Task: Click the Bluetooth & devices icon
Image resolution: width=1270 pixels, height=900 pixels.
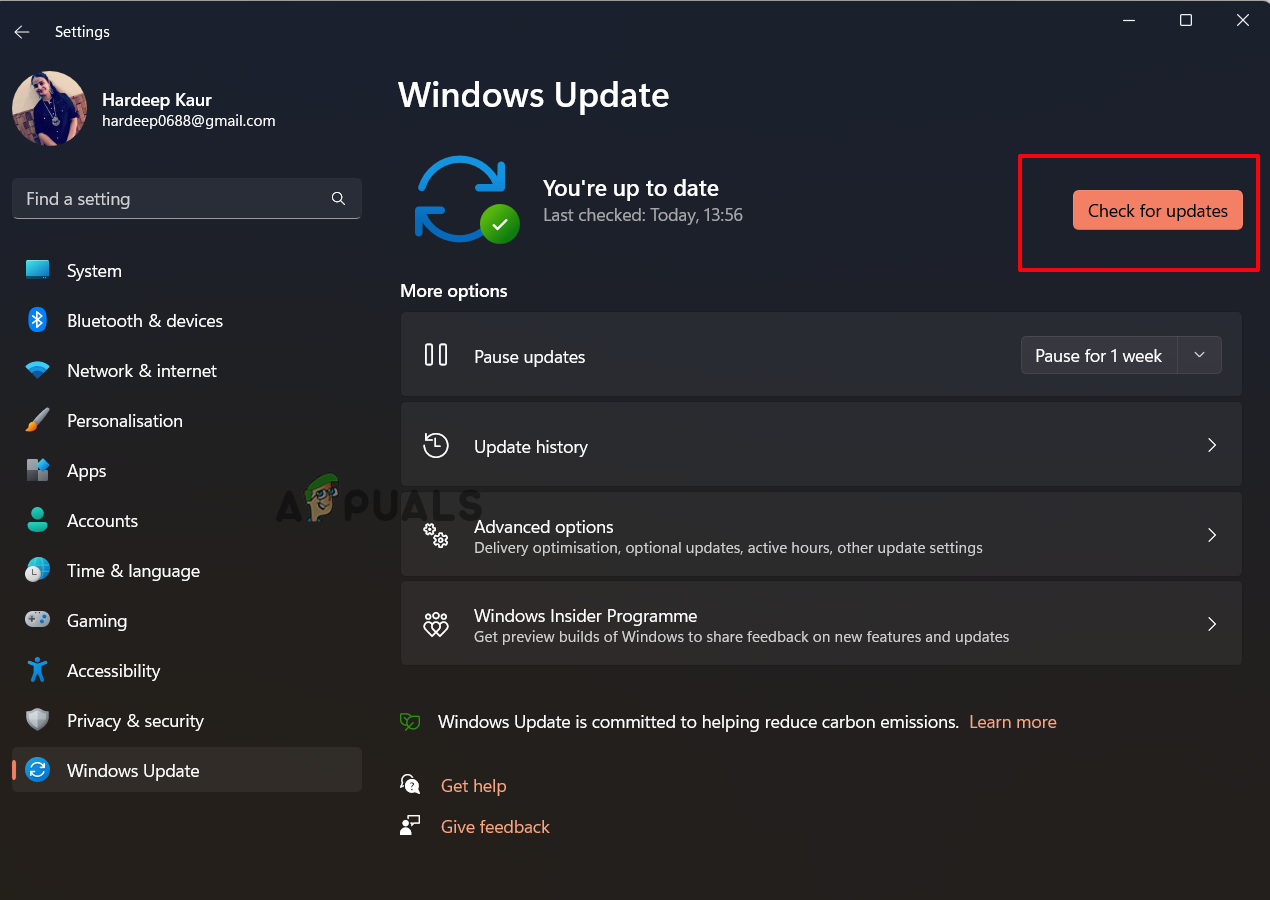Action: (x=38, y=320)
